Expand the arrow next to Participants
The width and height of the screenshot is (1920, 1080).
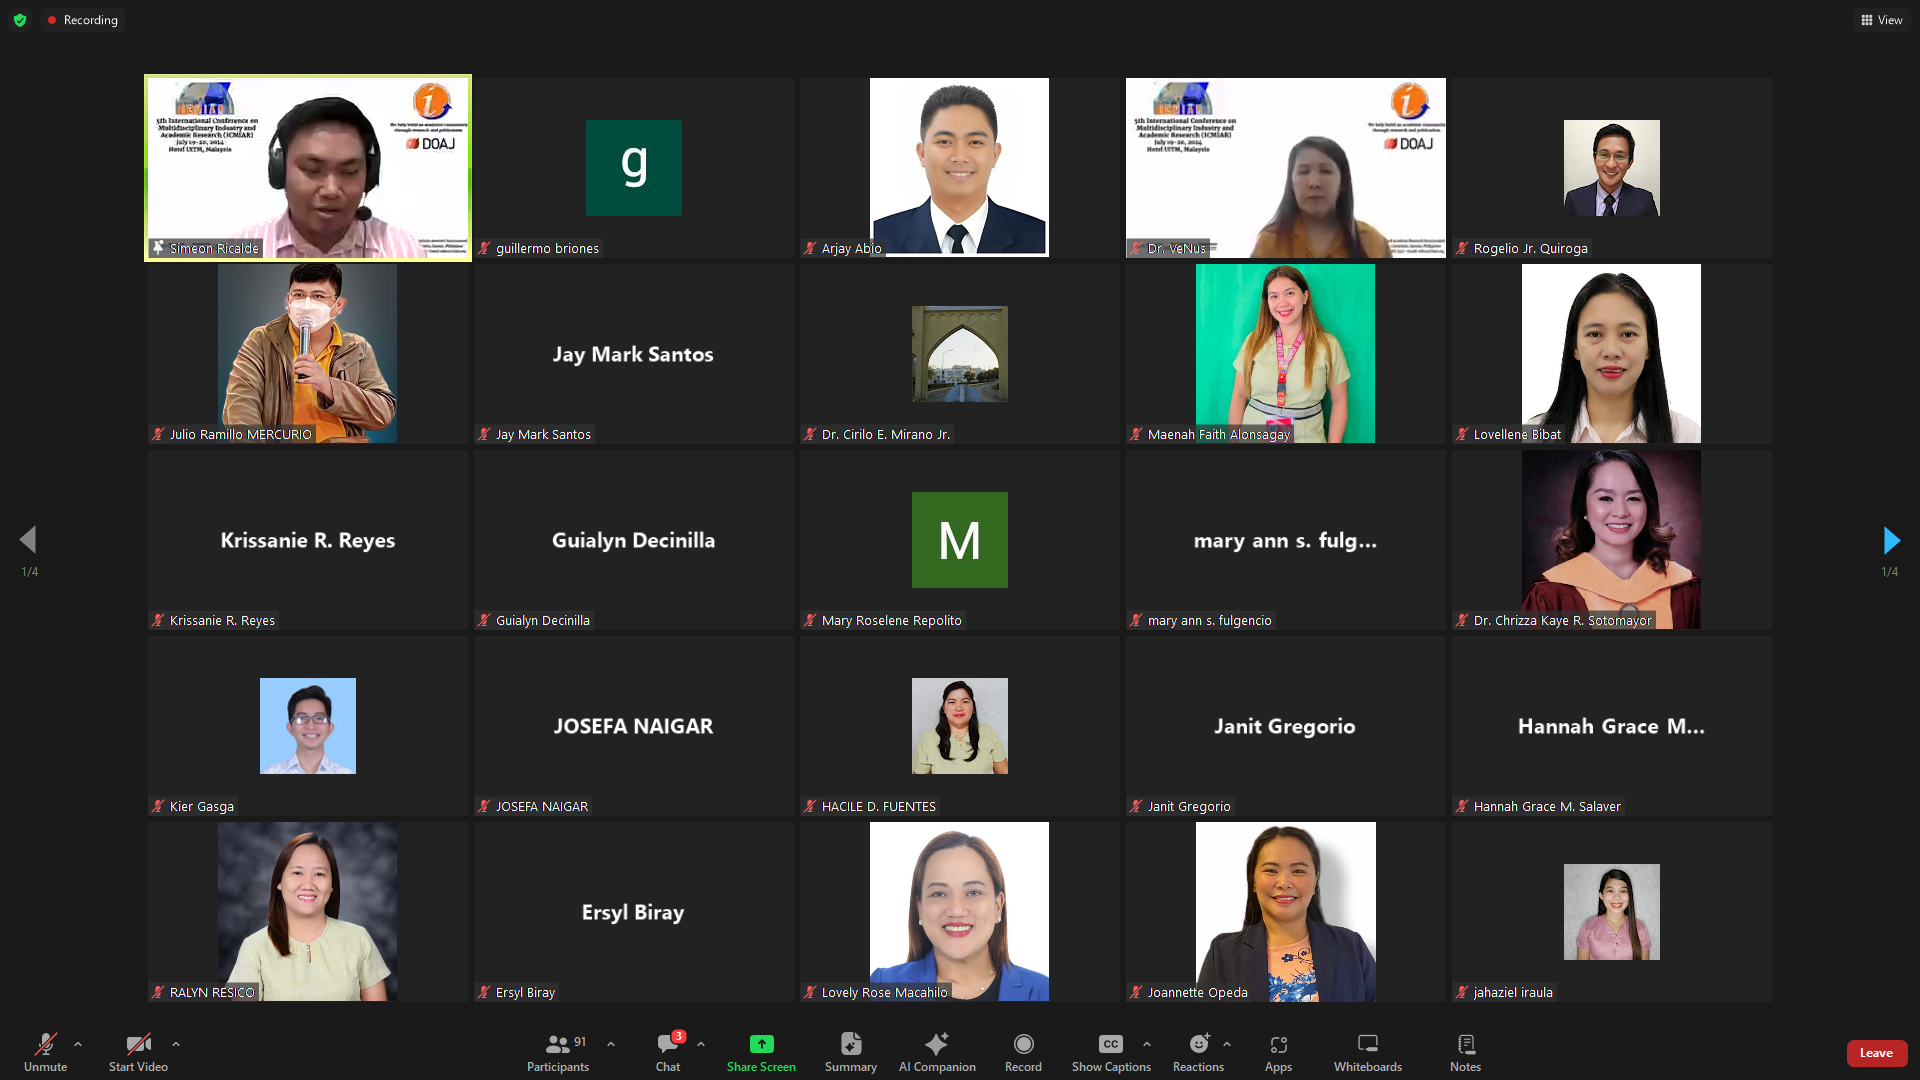[611, 1044]
